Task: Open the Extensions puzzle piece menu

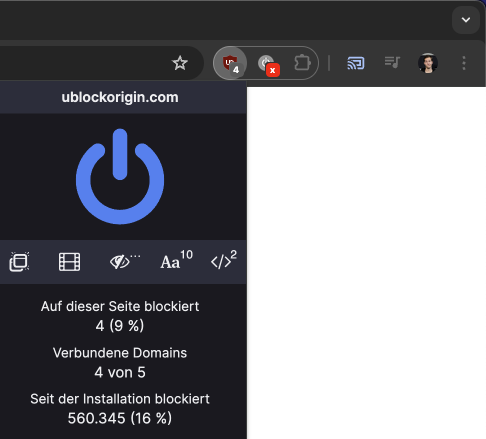Action: (x=302, y=63)
